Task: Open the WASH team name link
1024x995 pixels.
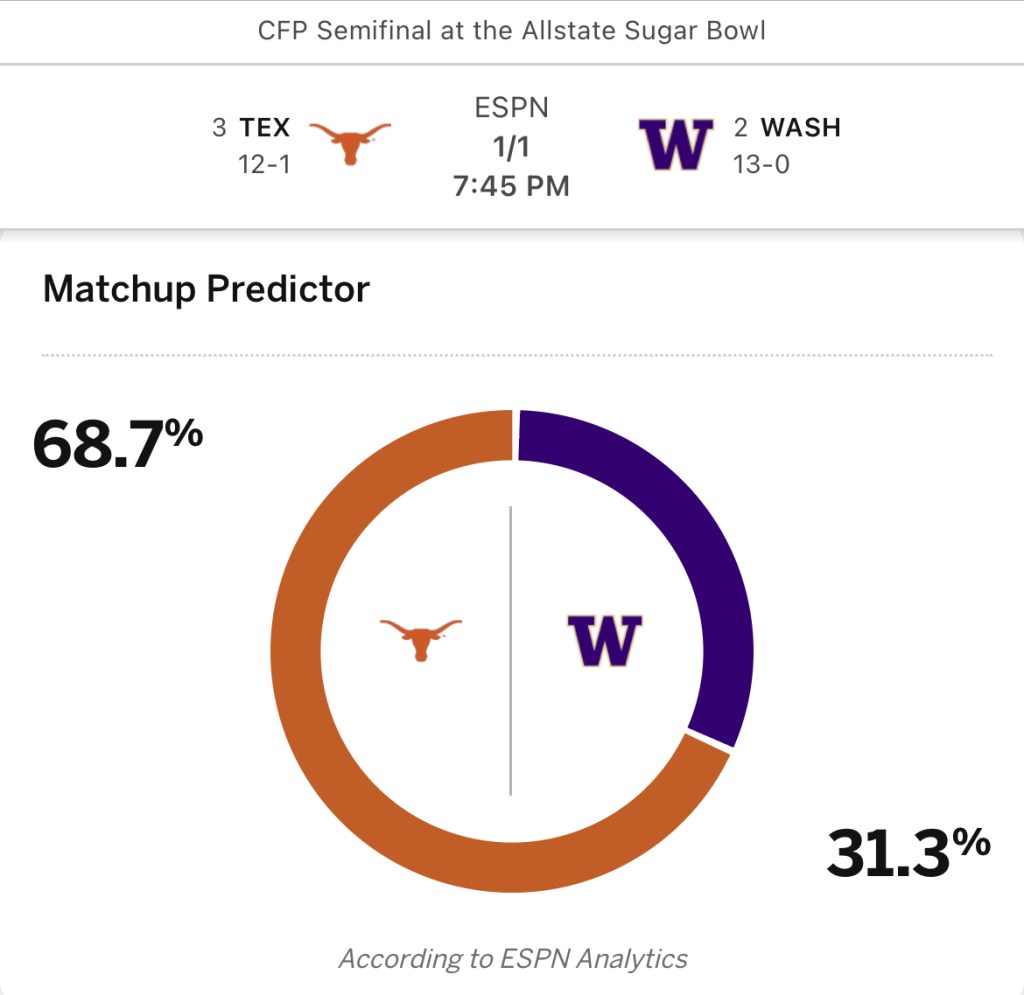Action: point(800,128)
